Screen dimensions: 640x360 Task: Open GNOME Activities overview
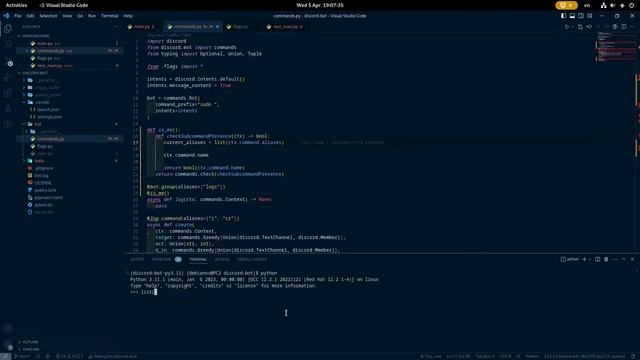coord(16,5)
